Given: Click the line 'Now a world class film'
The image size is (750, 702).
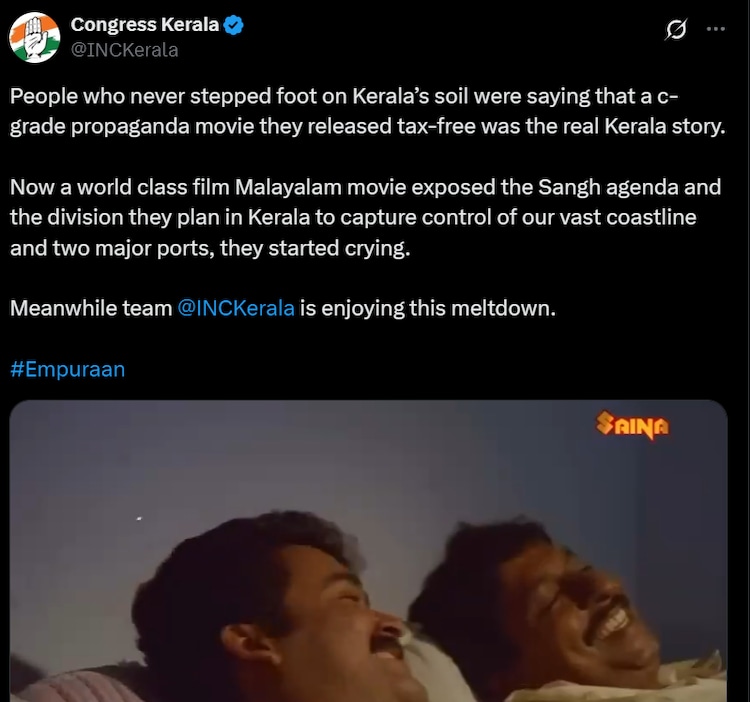Looking at the screenshot, I should (x=365, y=187).
